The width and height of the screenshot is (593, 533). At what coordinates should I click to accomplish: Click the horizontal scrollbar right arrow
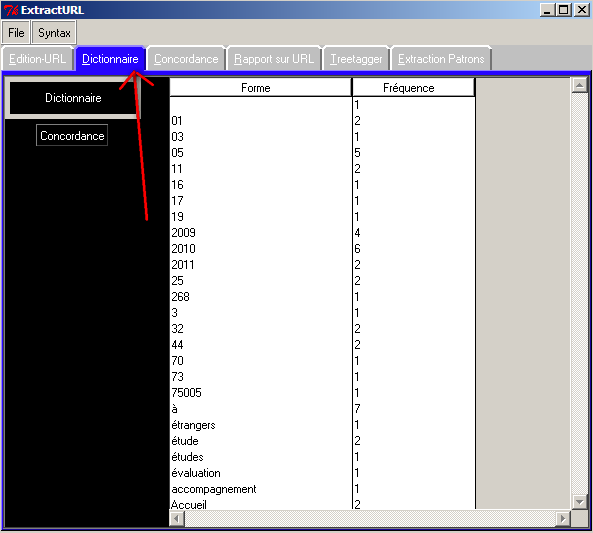(563, 518)
